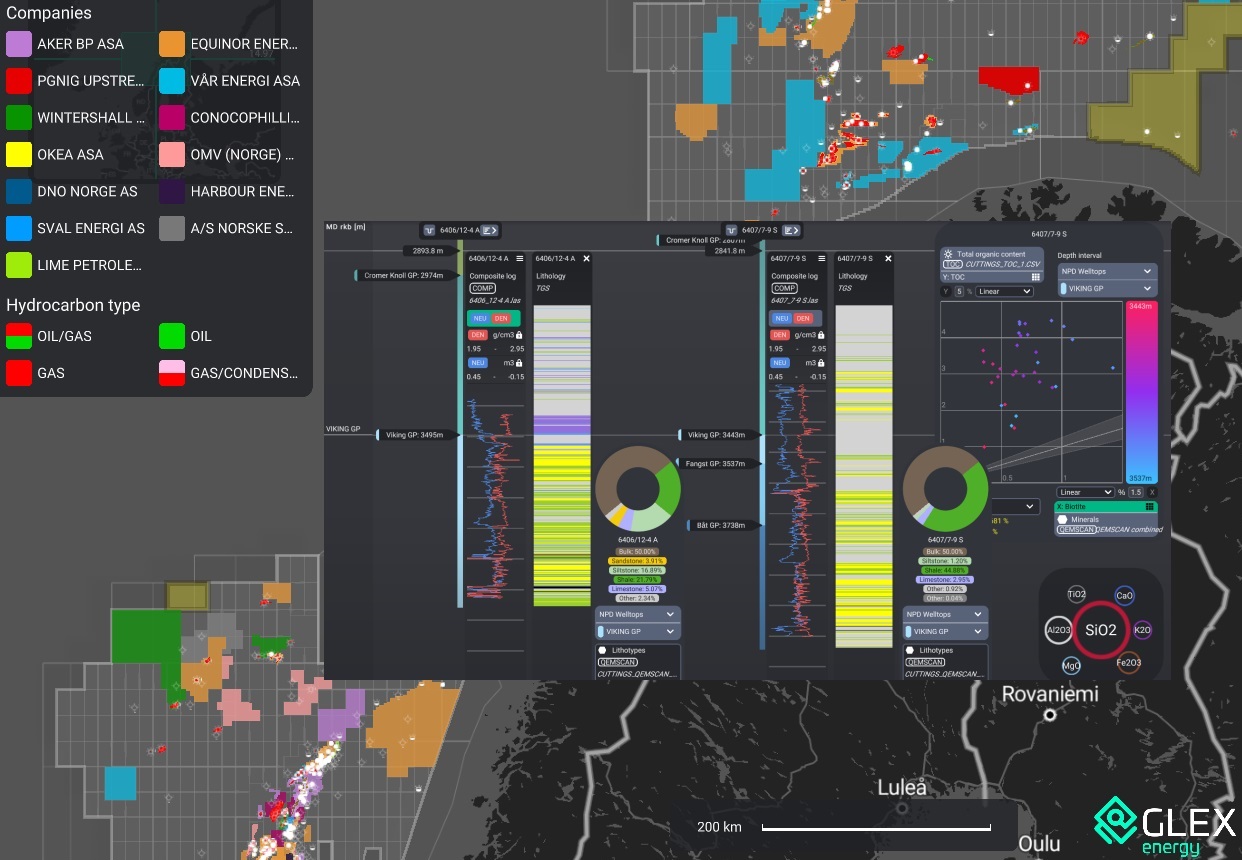
Task: Click the well icon left of 6407/7-9 S header
Action: [731, 230]
